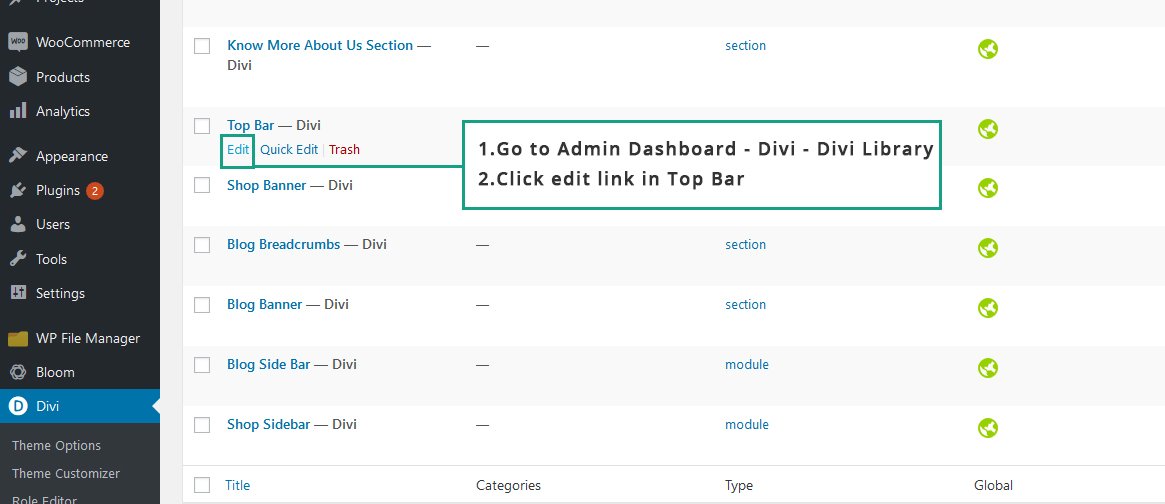Image resolution: width=1165 pixels, height=504 pixels.
Task: Click global globe icon in Shop Banner row
Action: 987,188
